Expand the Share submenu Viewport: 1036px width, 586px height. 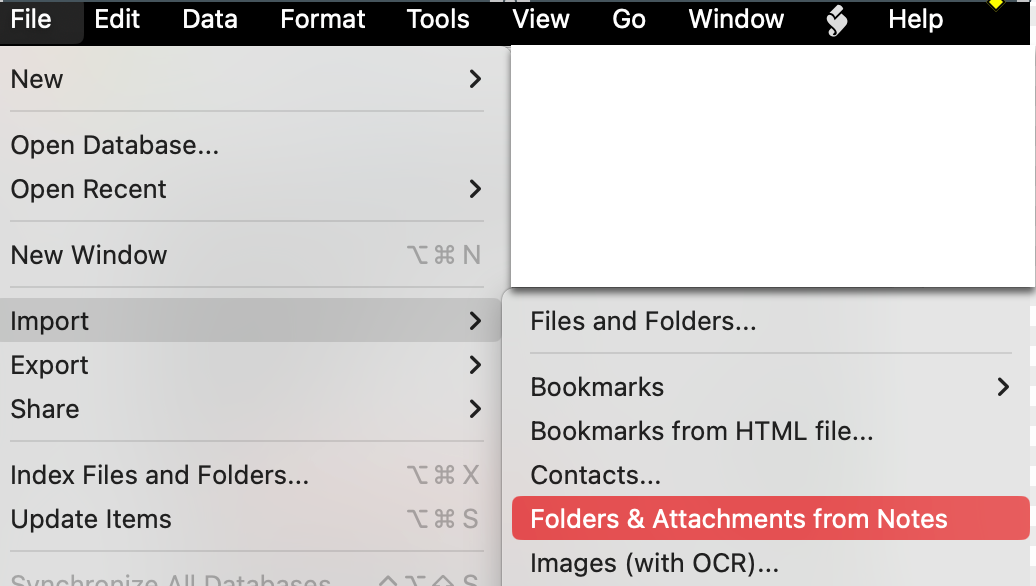(245, 409)
